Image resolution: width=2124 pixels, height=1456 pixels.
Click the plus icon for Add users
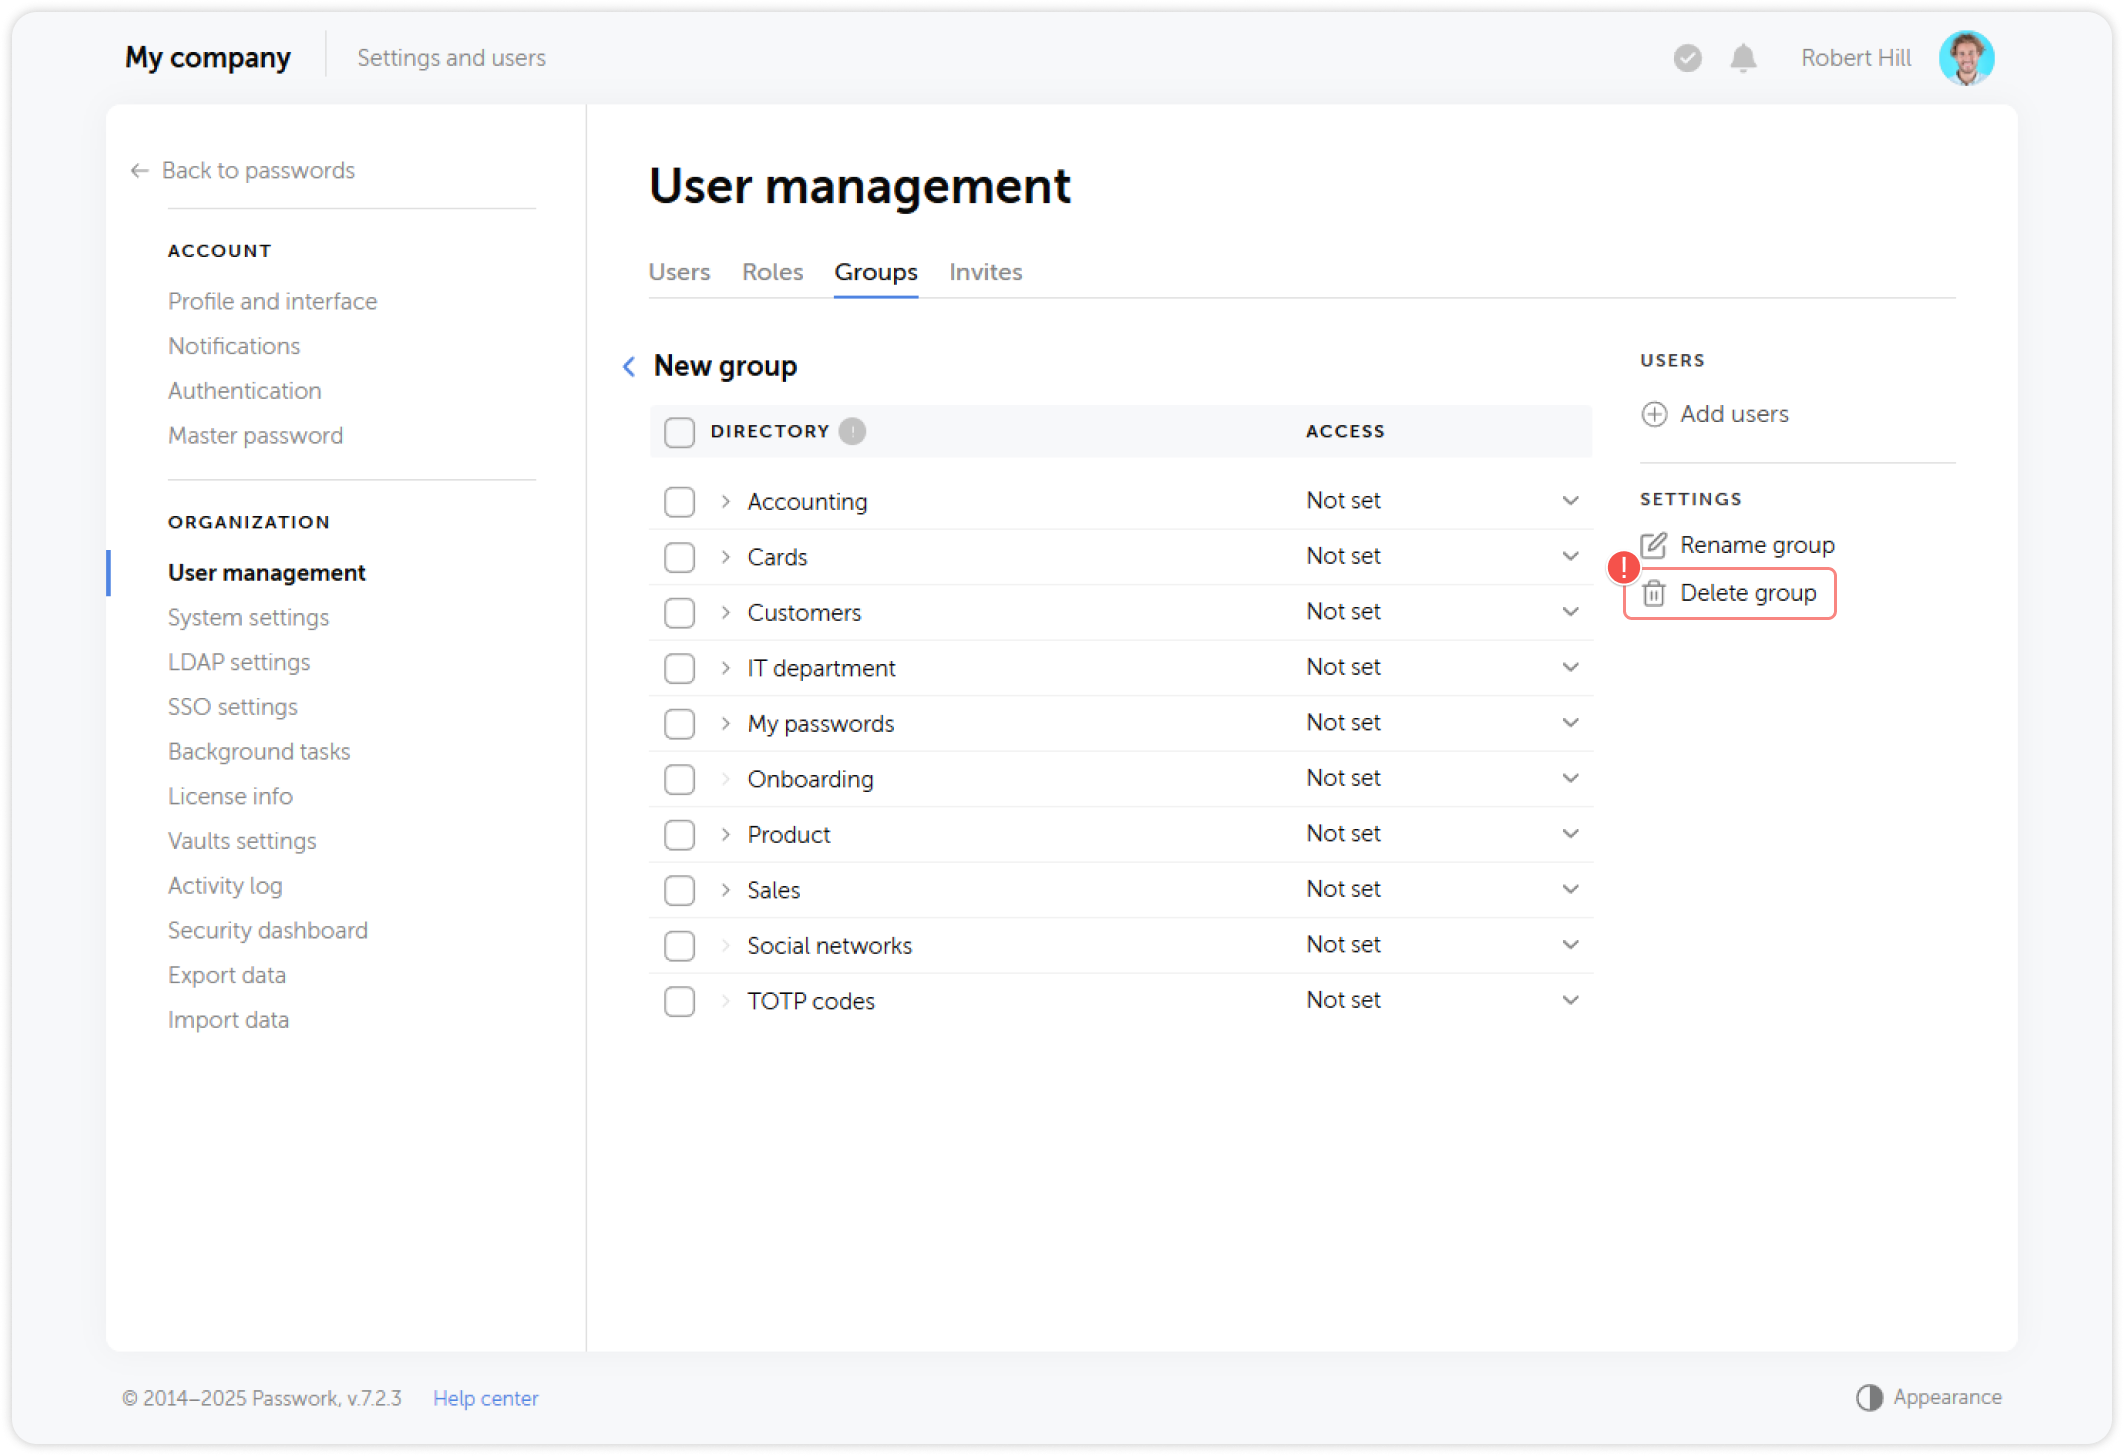(1654, 414)
